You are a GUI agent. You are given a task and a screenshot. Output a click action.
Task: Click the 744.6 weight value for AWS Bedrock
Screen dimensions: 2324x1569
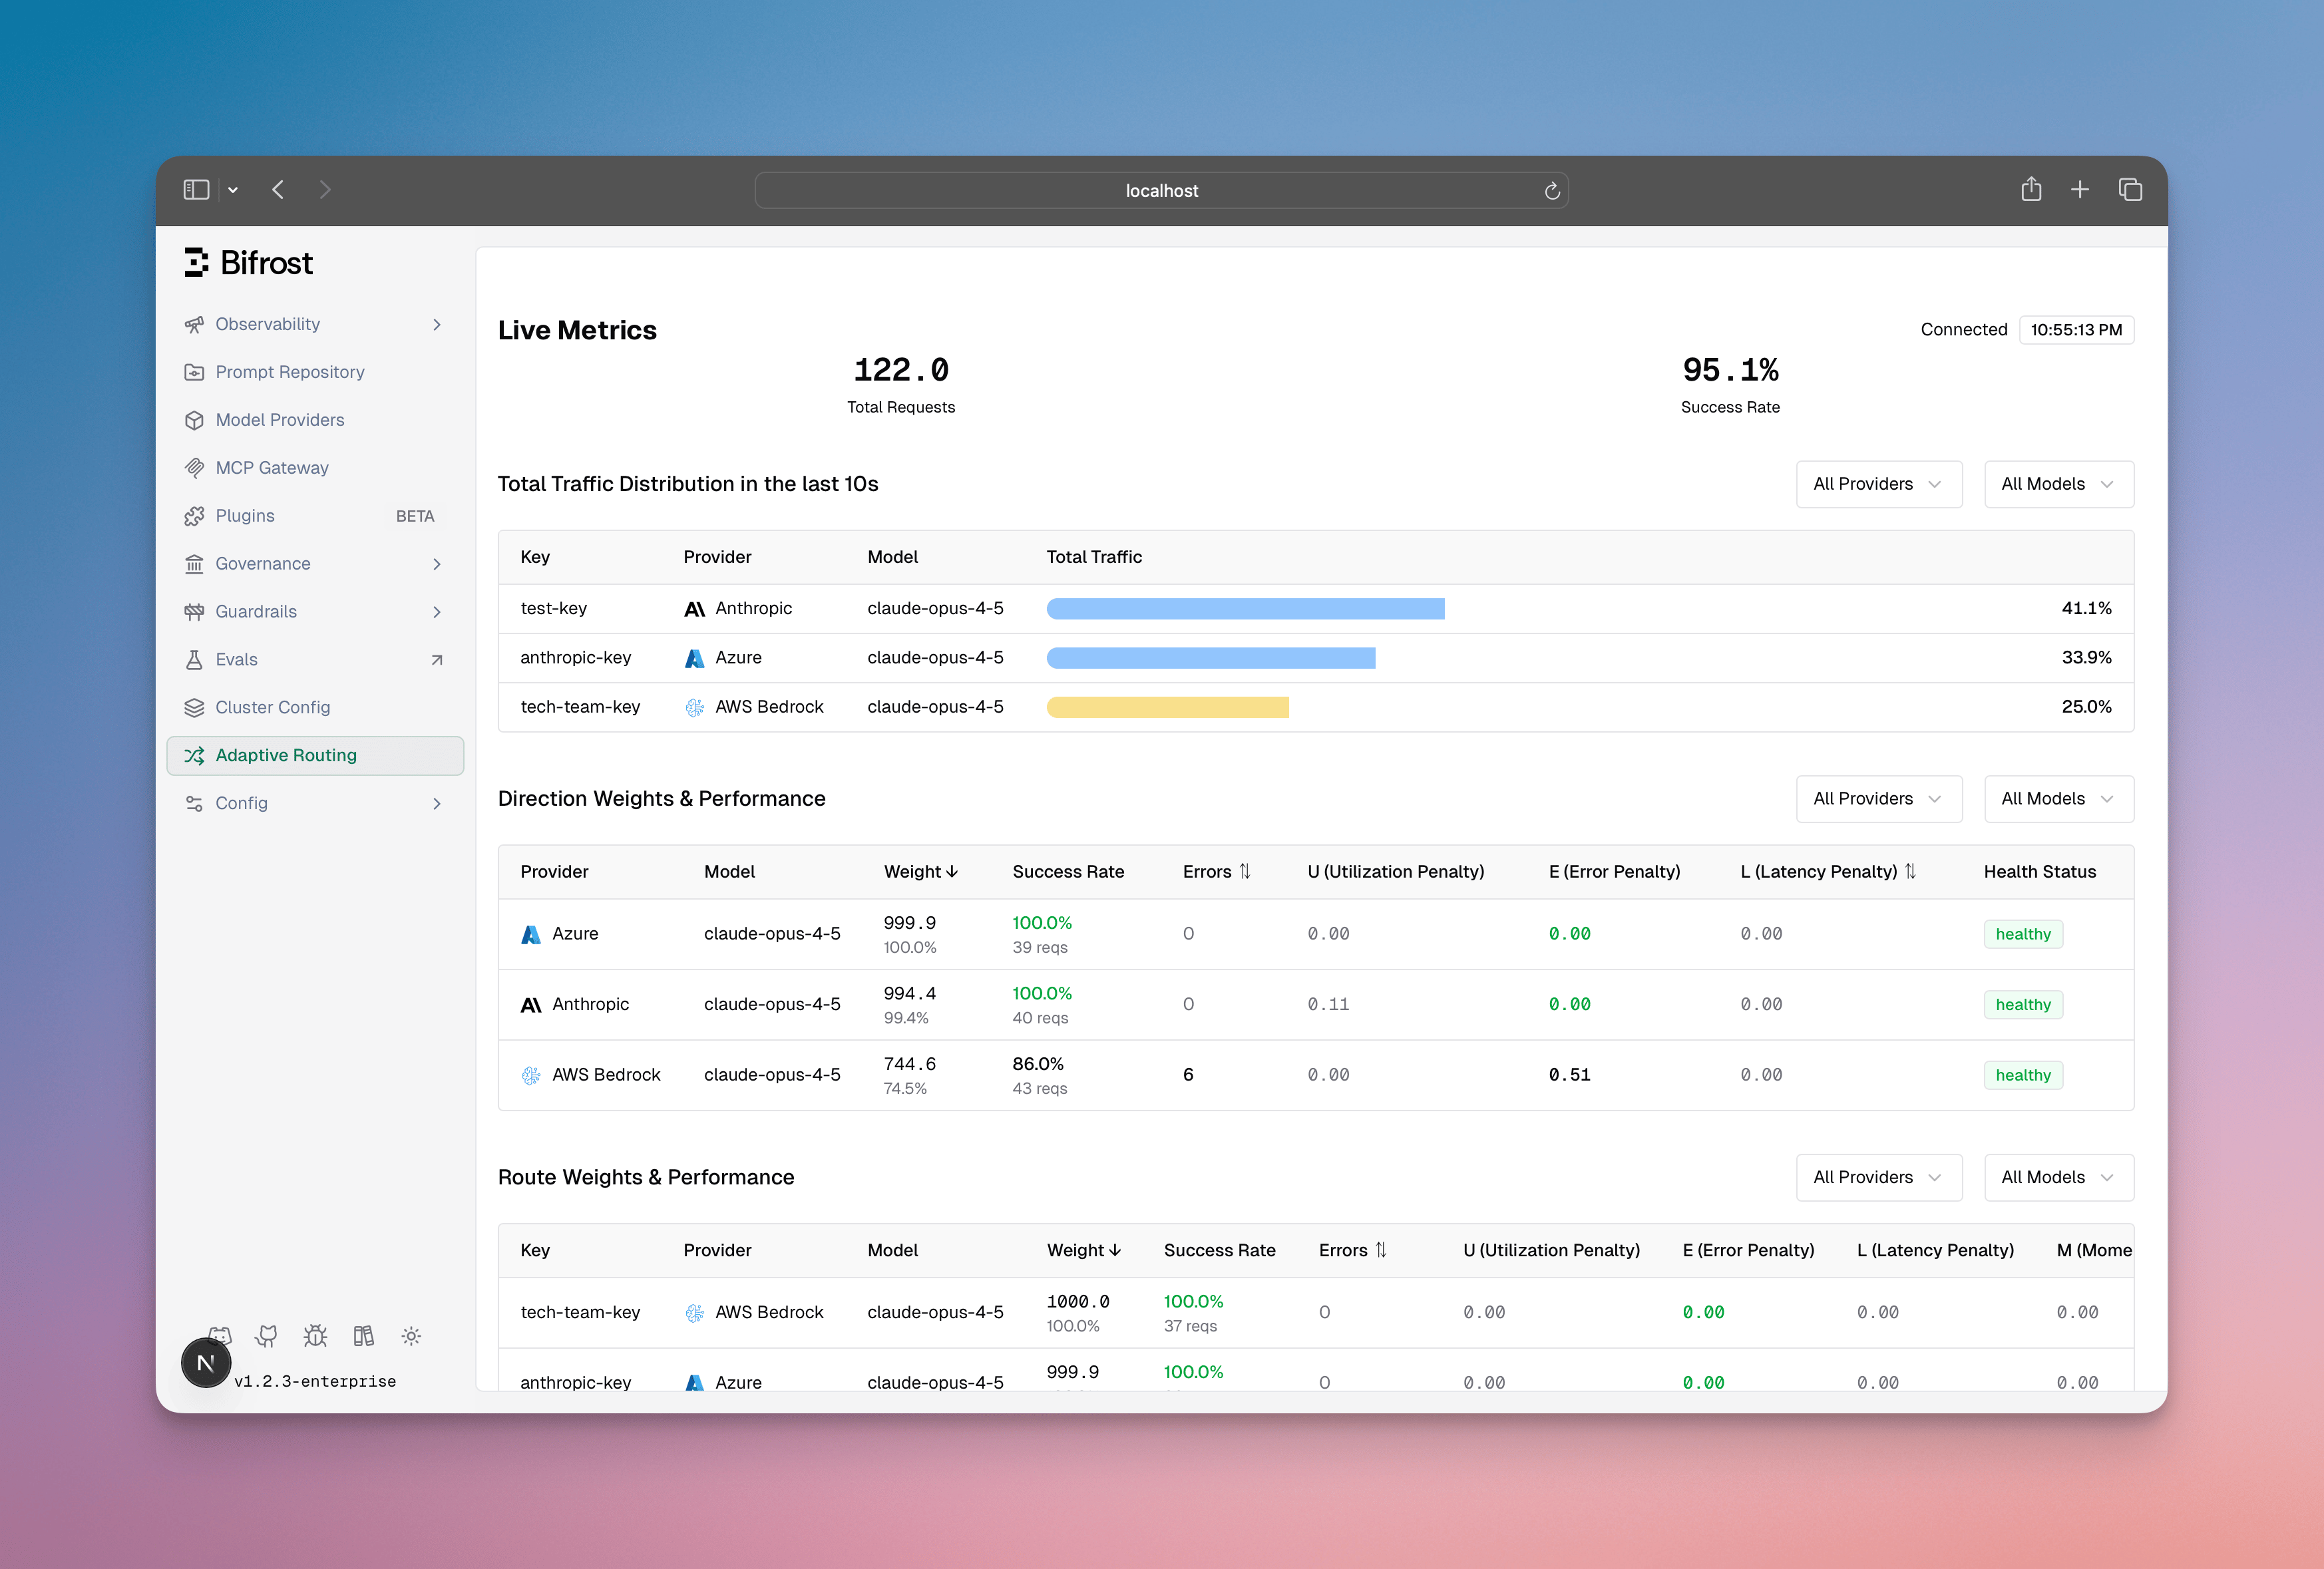909,1064
